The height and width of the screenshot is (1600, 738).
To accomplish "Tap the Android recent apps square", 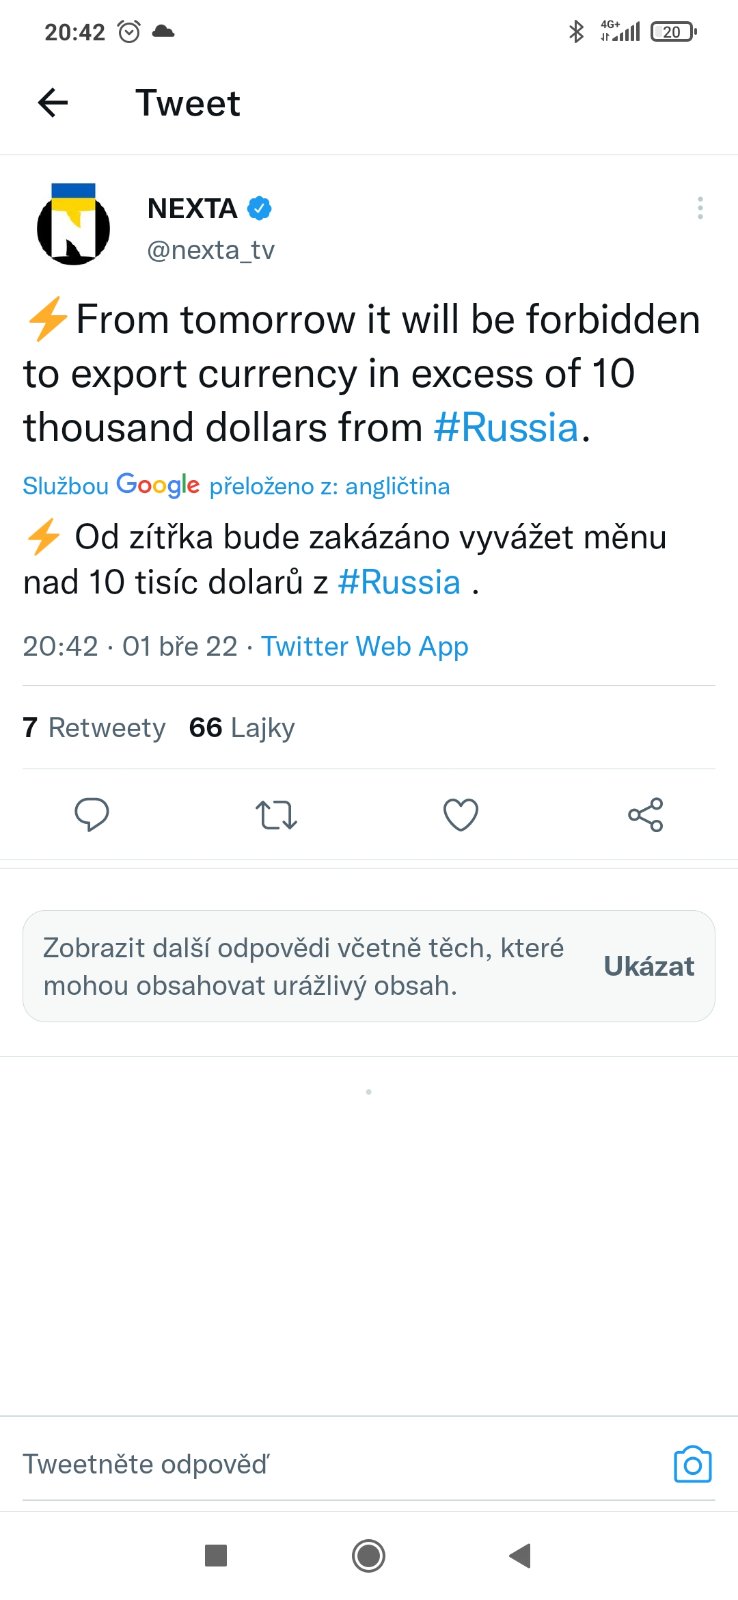I will [216, 1555].
